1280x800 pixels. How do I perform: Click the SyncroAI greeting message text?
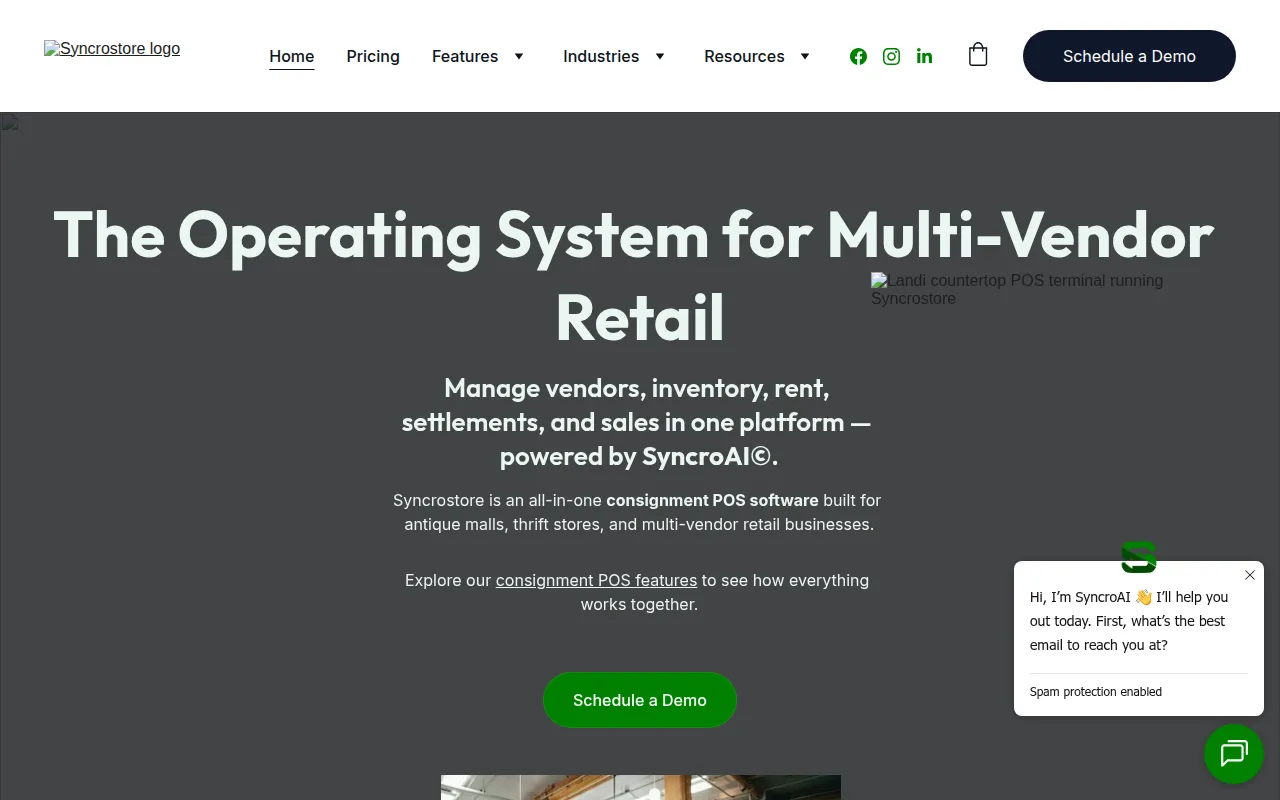[1129, 621]
